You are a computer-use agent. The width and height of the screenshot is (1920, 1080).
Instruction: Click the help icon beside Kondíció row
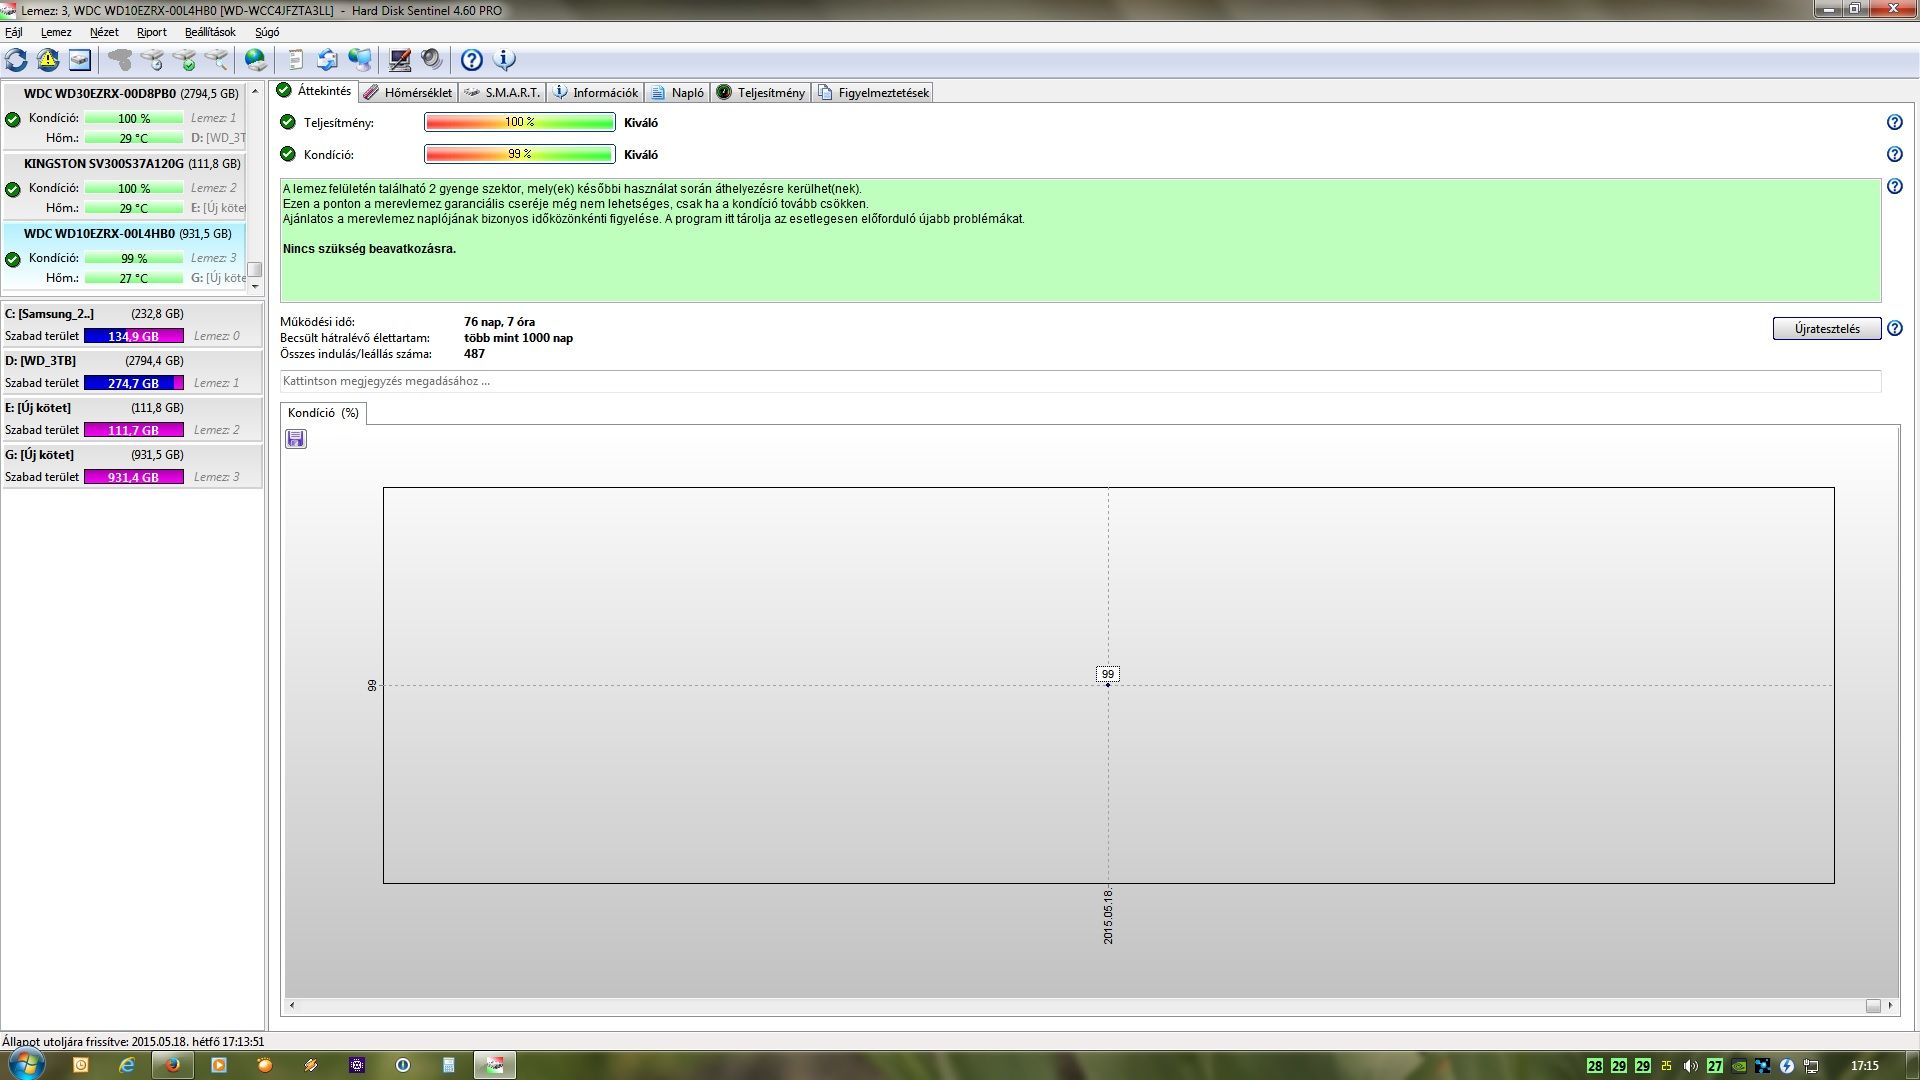click(1894, 155)
